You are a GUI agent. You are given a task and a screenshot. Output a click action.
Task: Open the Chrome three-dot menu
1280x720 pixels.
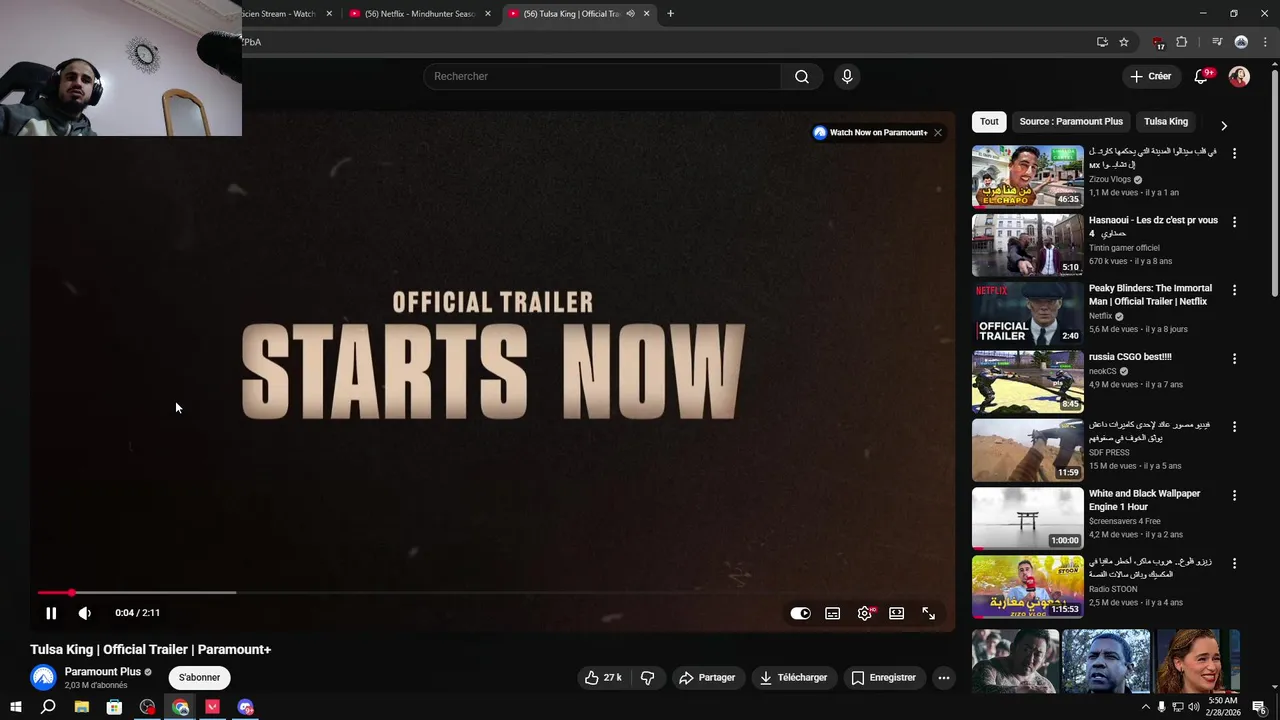(1265, 42)
